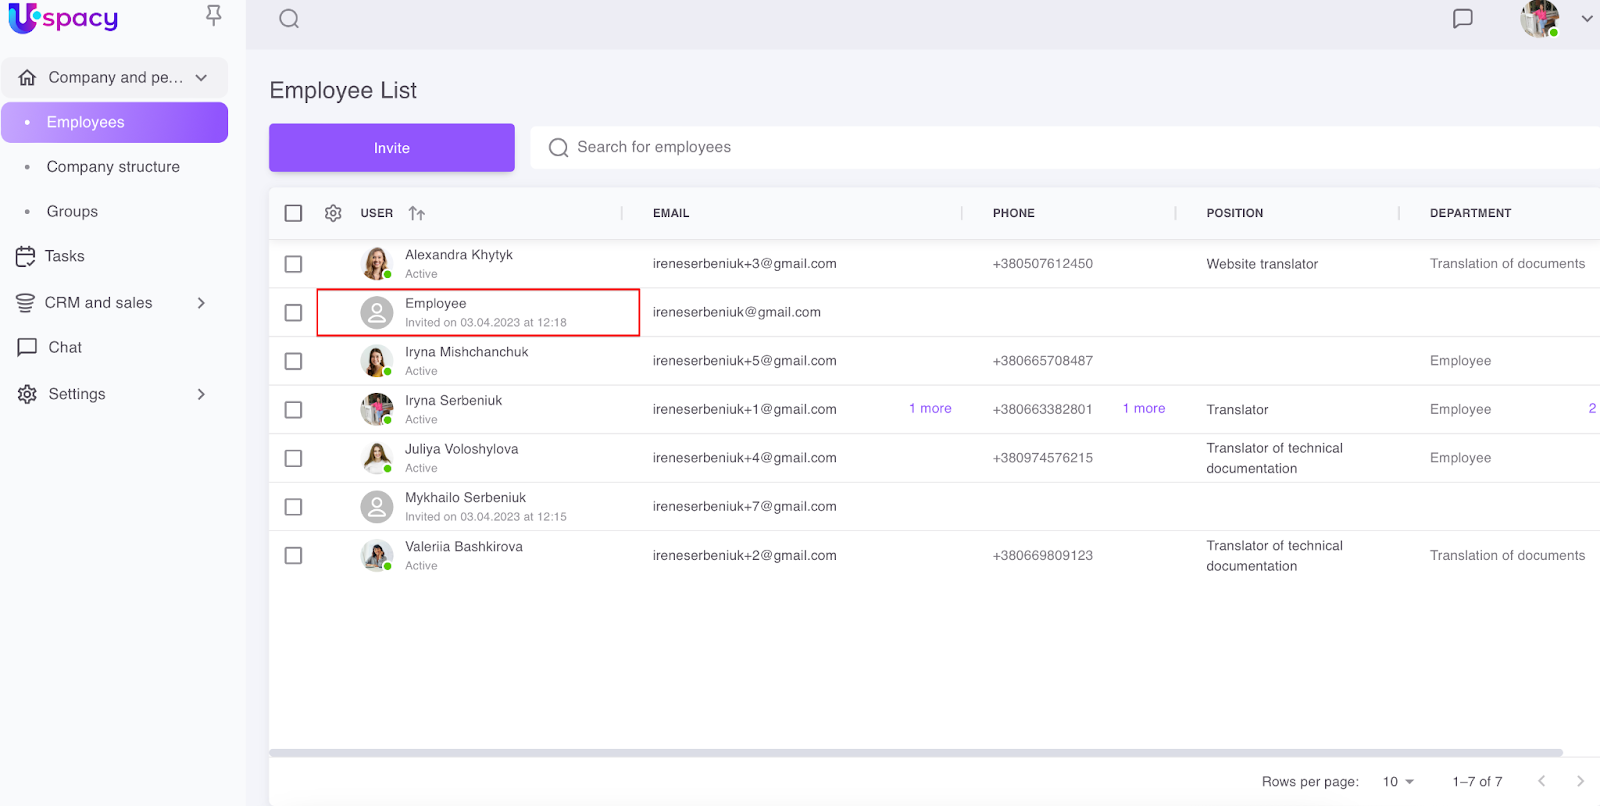Click the Search for employees field
This screenshot has height=806, width=1600.
tap(900, 147)
